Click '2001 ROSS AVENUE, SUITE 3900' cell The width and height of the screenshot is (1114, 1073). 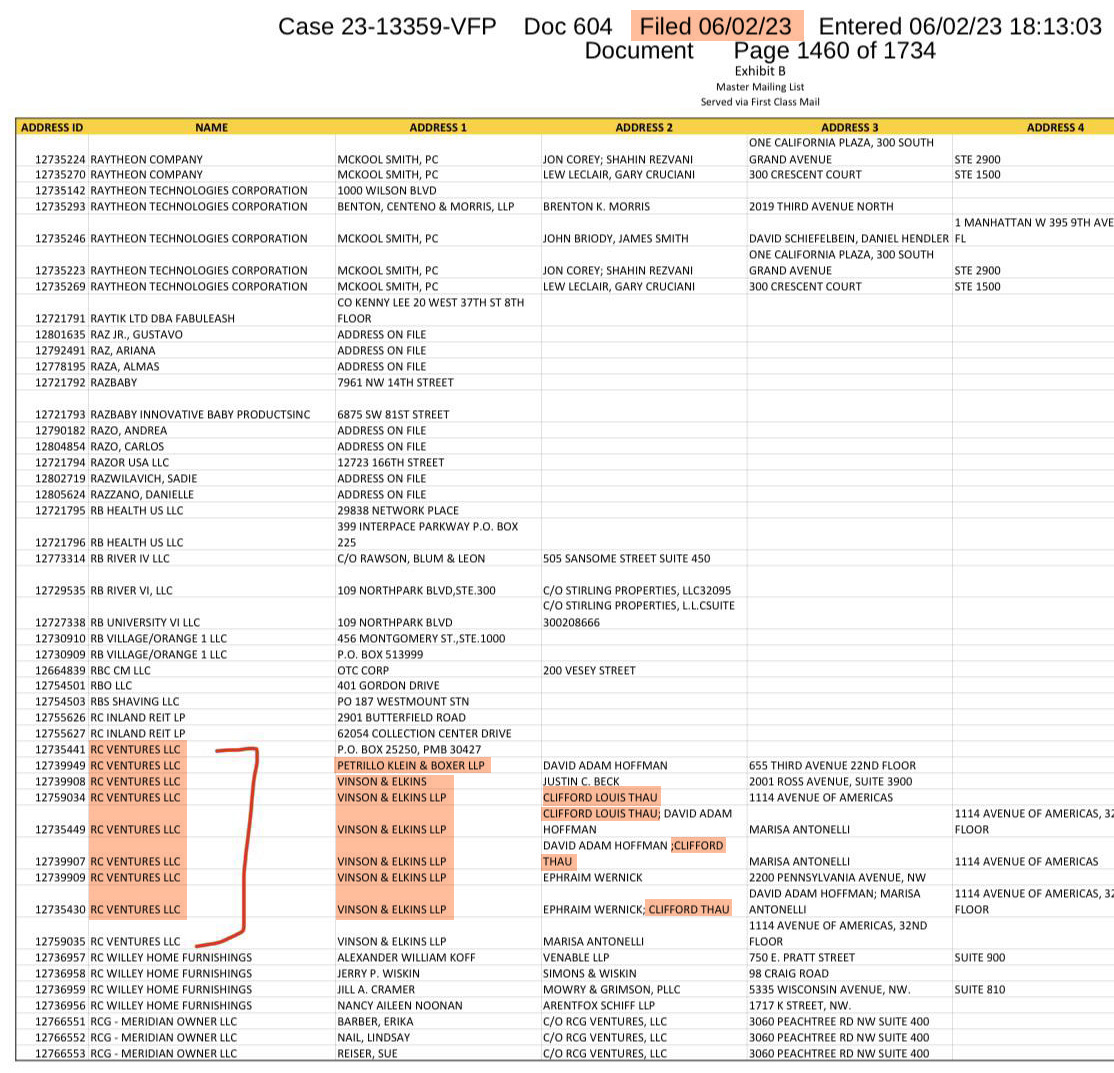coord(831,782)
